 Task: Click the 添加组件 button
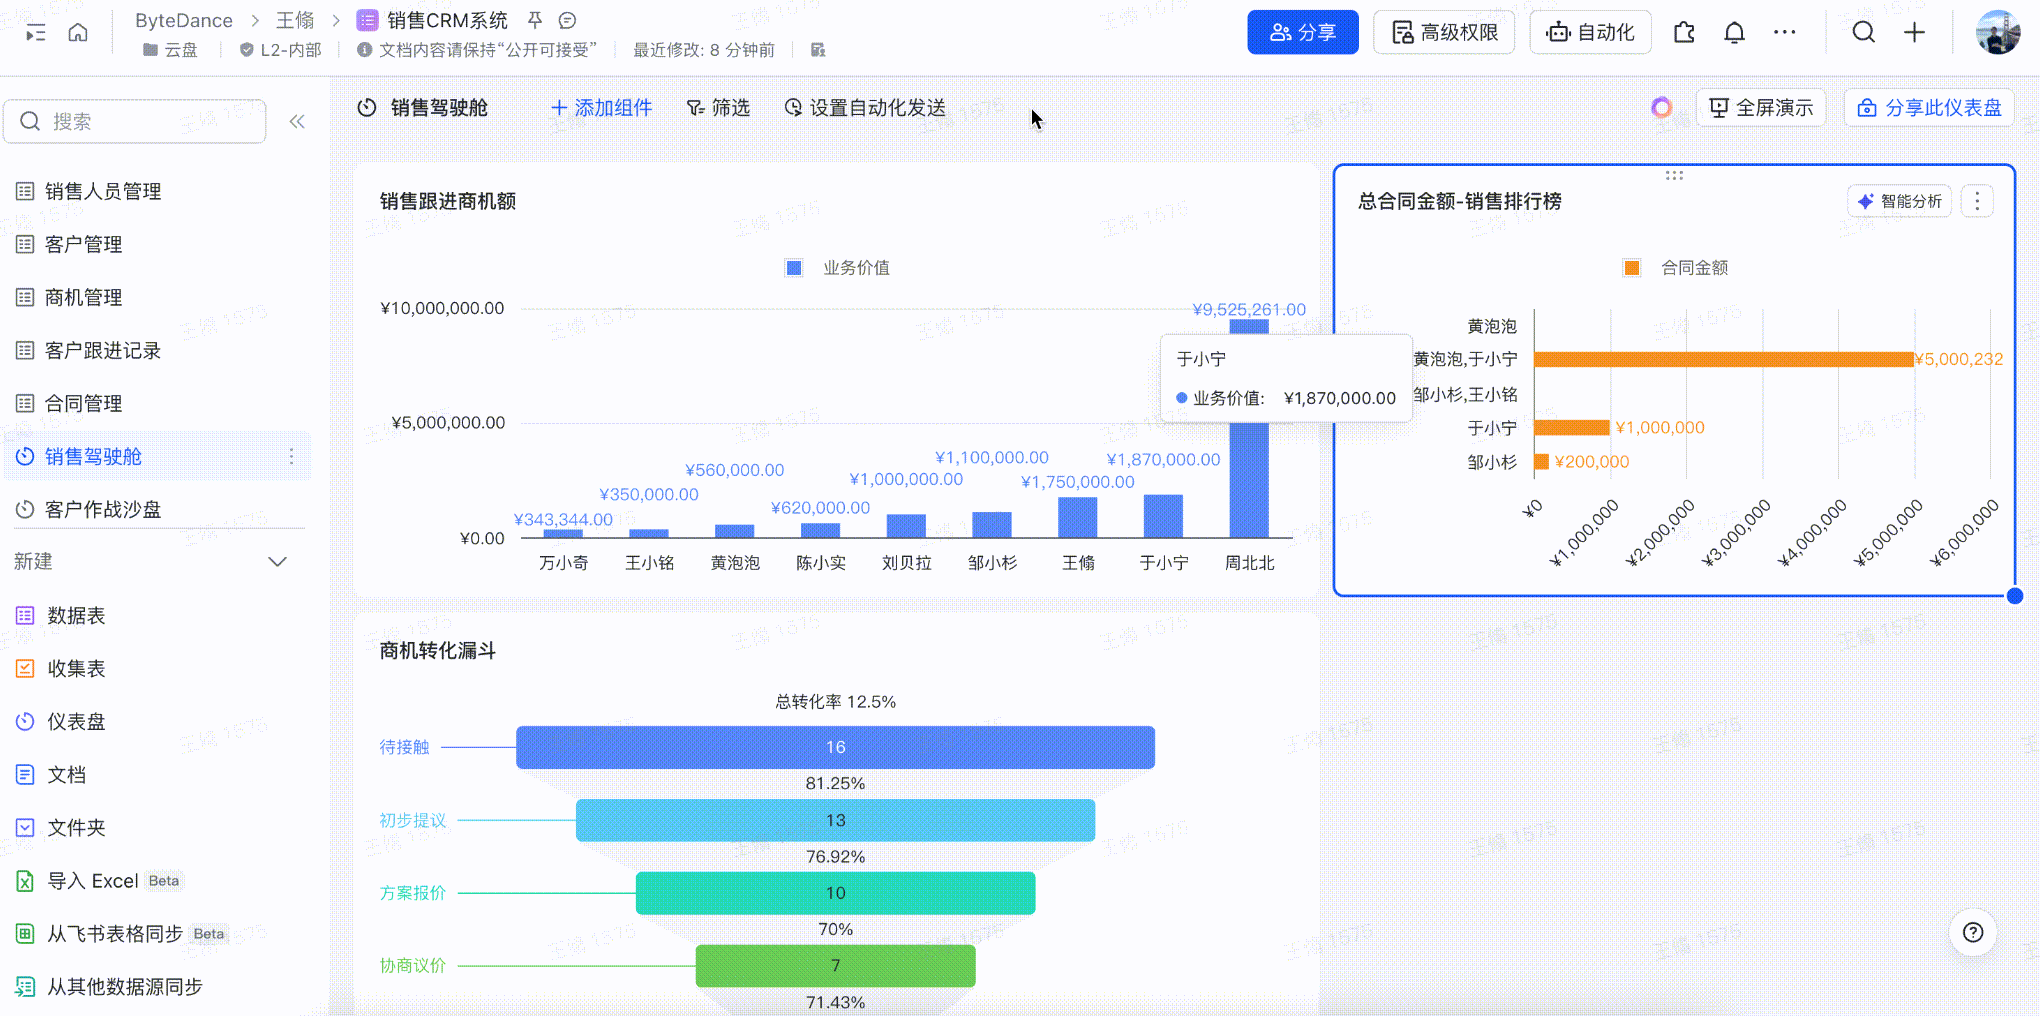click(601, 108)
